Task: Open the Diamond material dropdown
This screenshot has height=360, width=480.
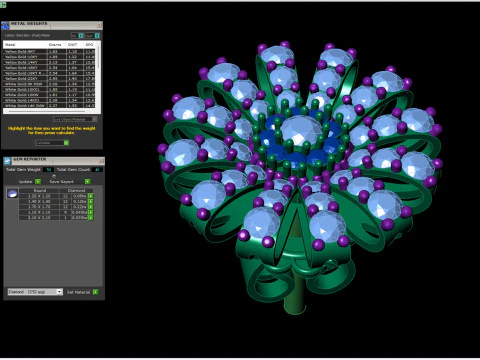Action: pos(35,292)
